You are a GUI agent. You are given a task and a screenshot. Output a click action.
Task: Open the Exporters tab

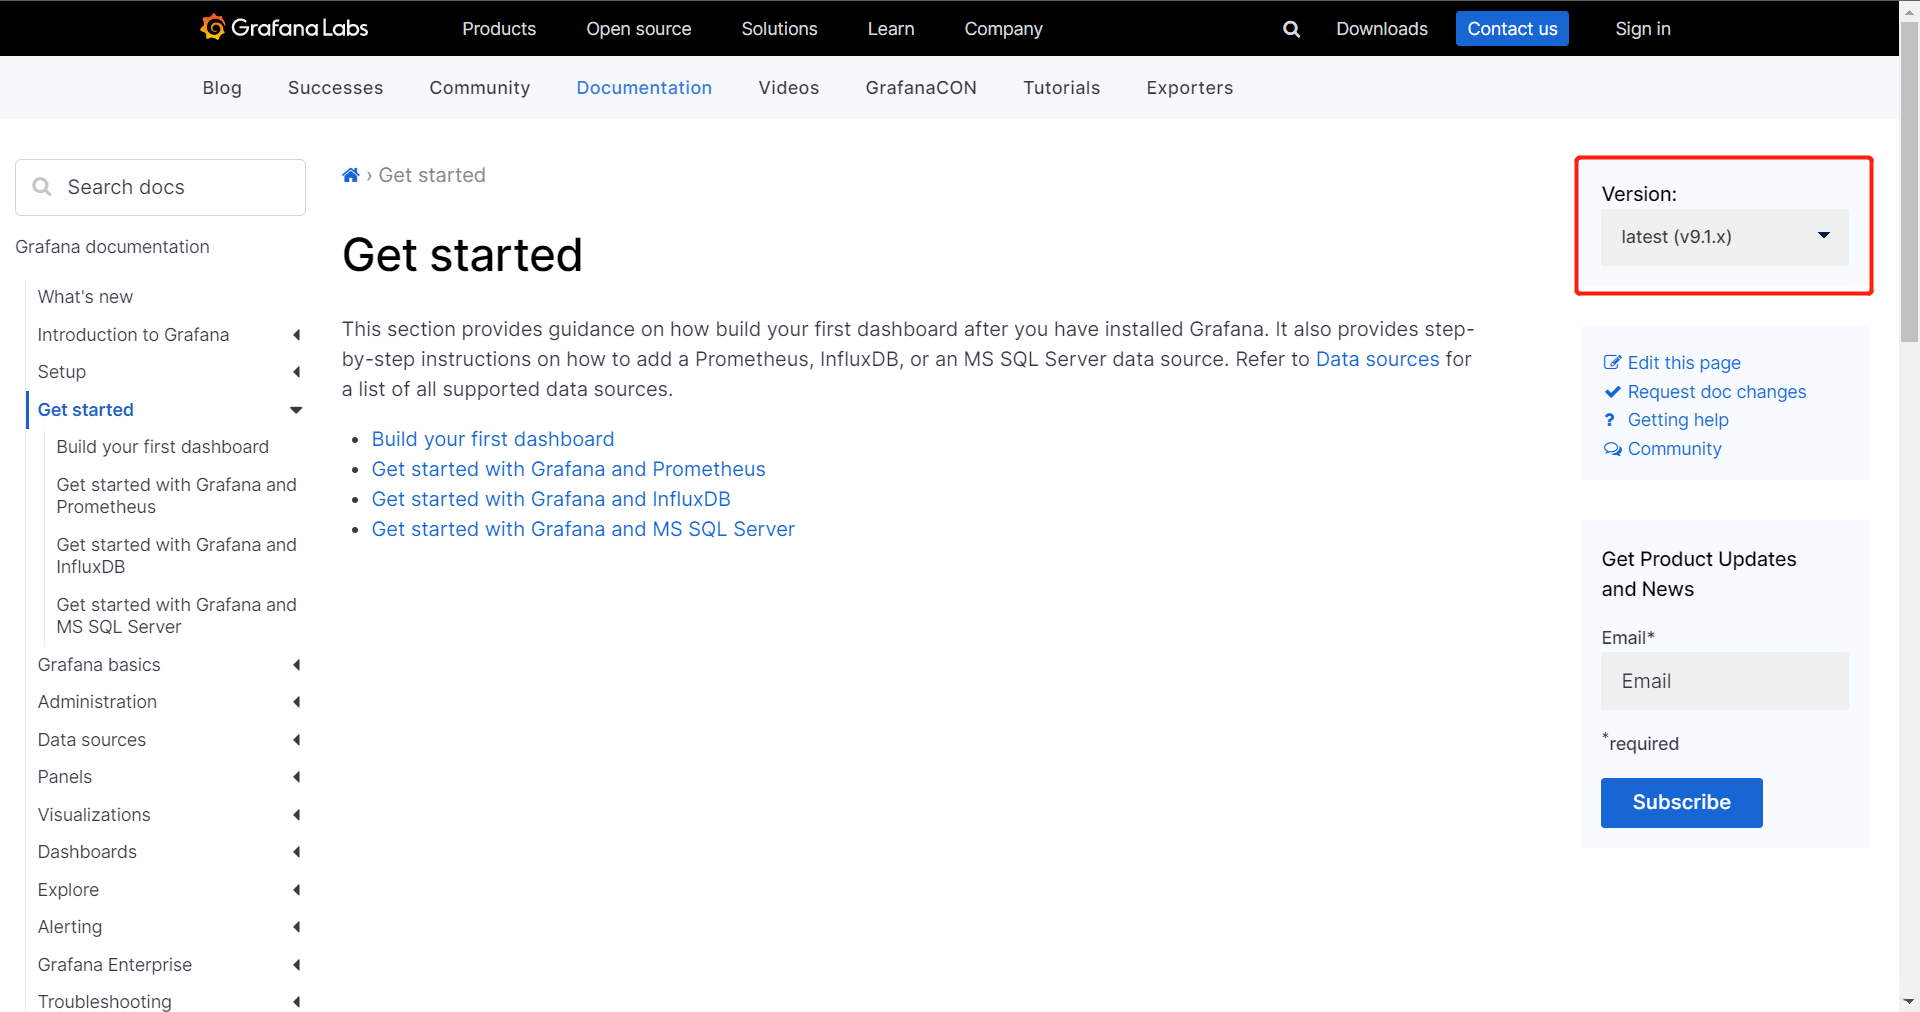[x=1190, y=88]
